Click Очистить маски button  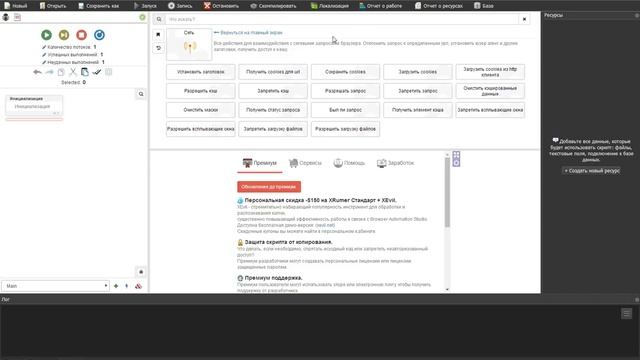click(x=200, y=110)
